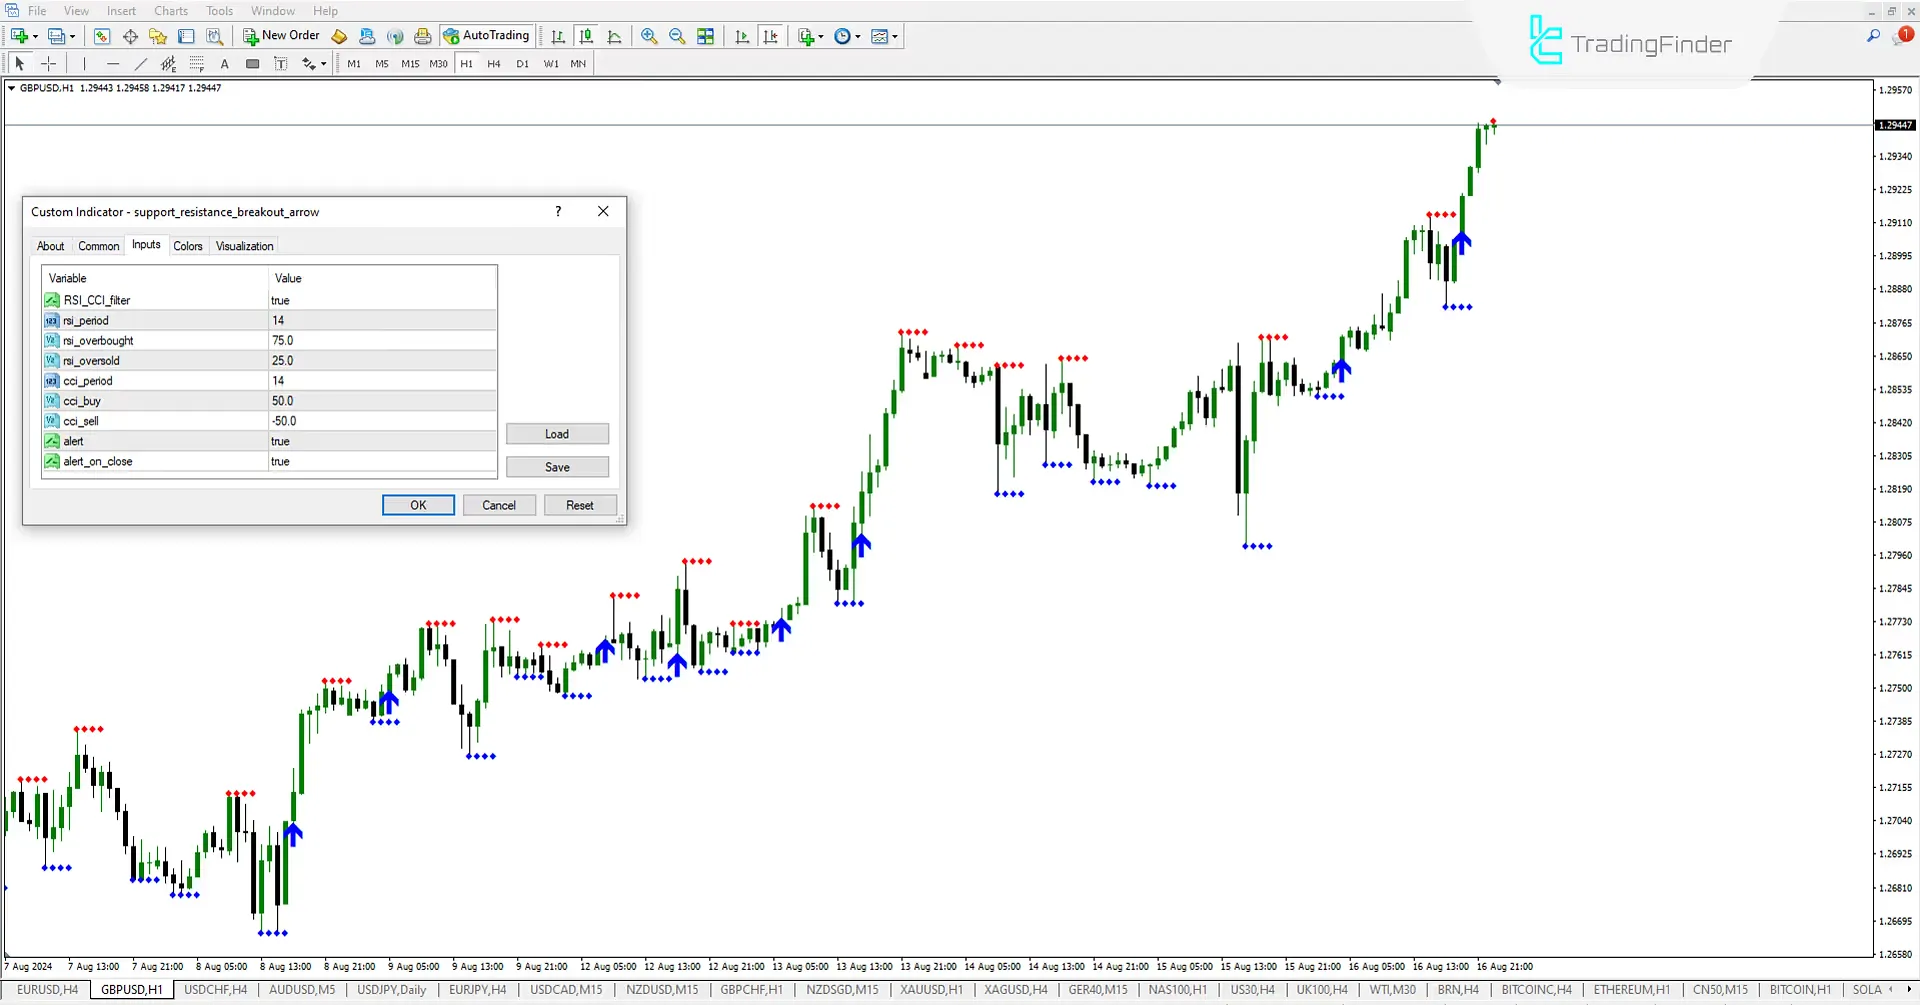
Task: Open the period selector dropdown
Action: (858, 37)
